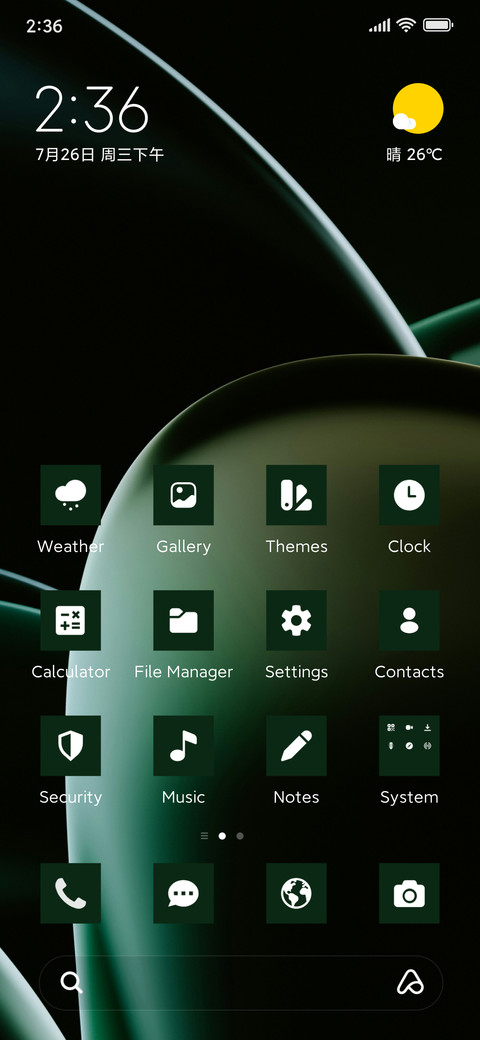Open File Manager
The image size is (480, 1040).
point(184,620)
